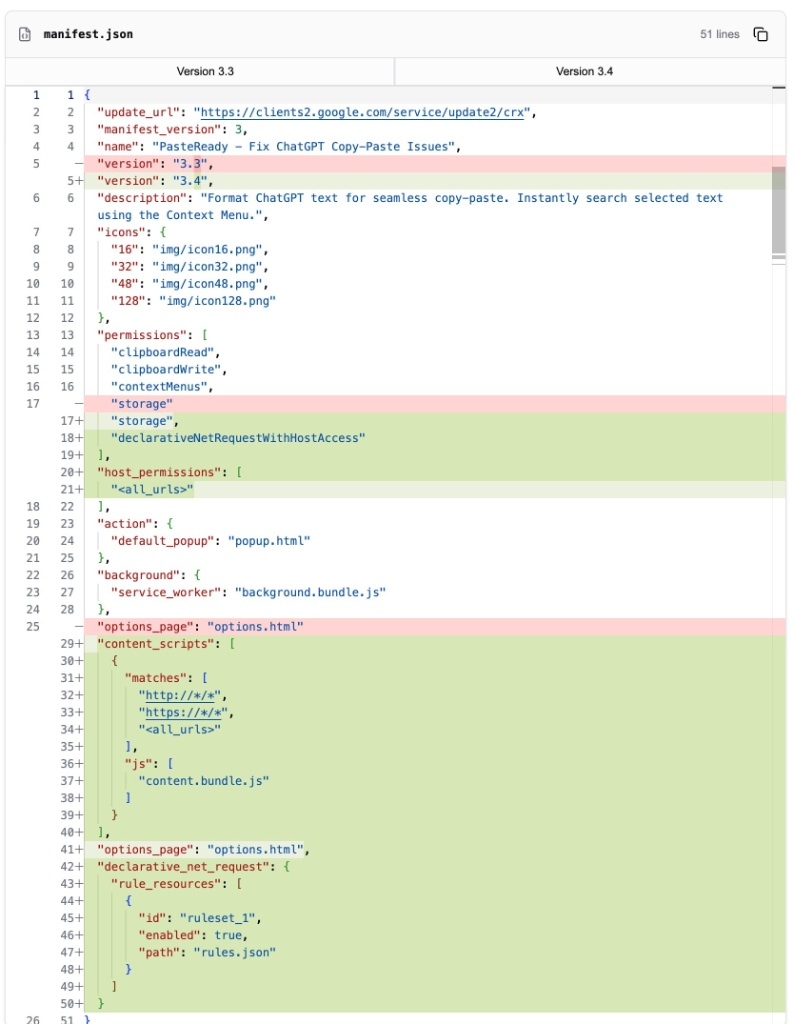Screen dimensions: 794x1024
Task: Click the manifest.json file icon
Action: click(x=24, y=33)
